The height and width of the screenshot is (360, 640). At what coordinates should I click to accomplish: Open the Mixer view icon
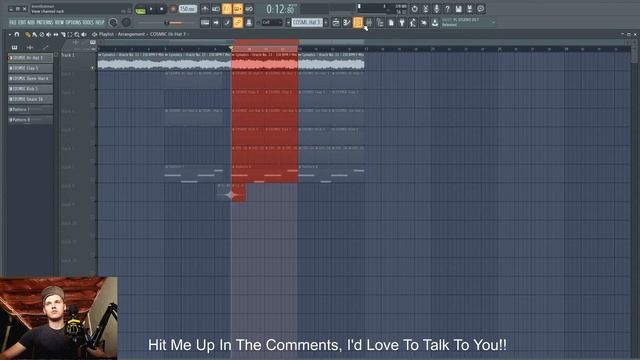[369, 22]
